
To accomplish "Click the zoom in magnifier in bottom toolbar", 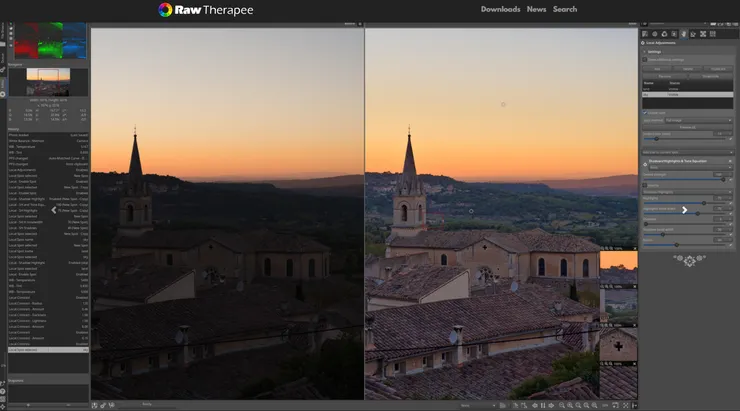I will [570, 405].
